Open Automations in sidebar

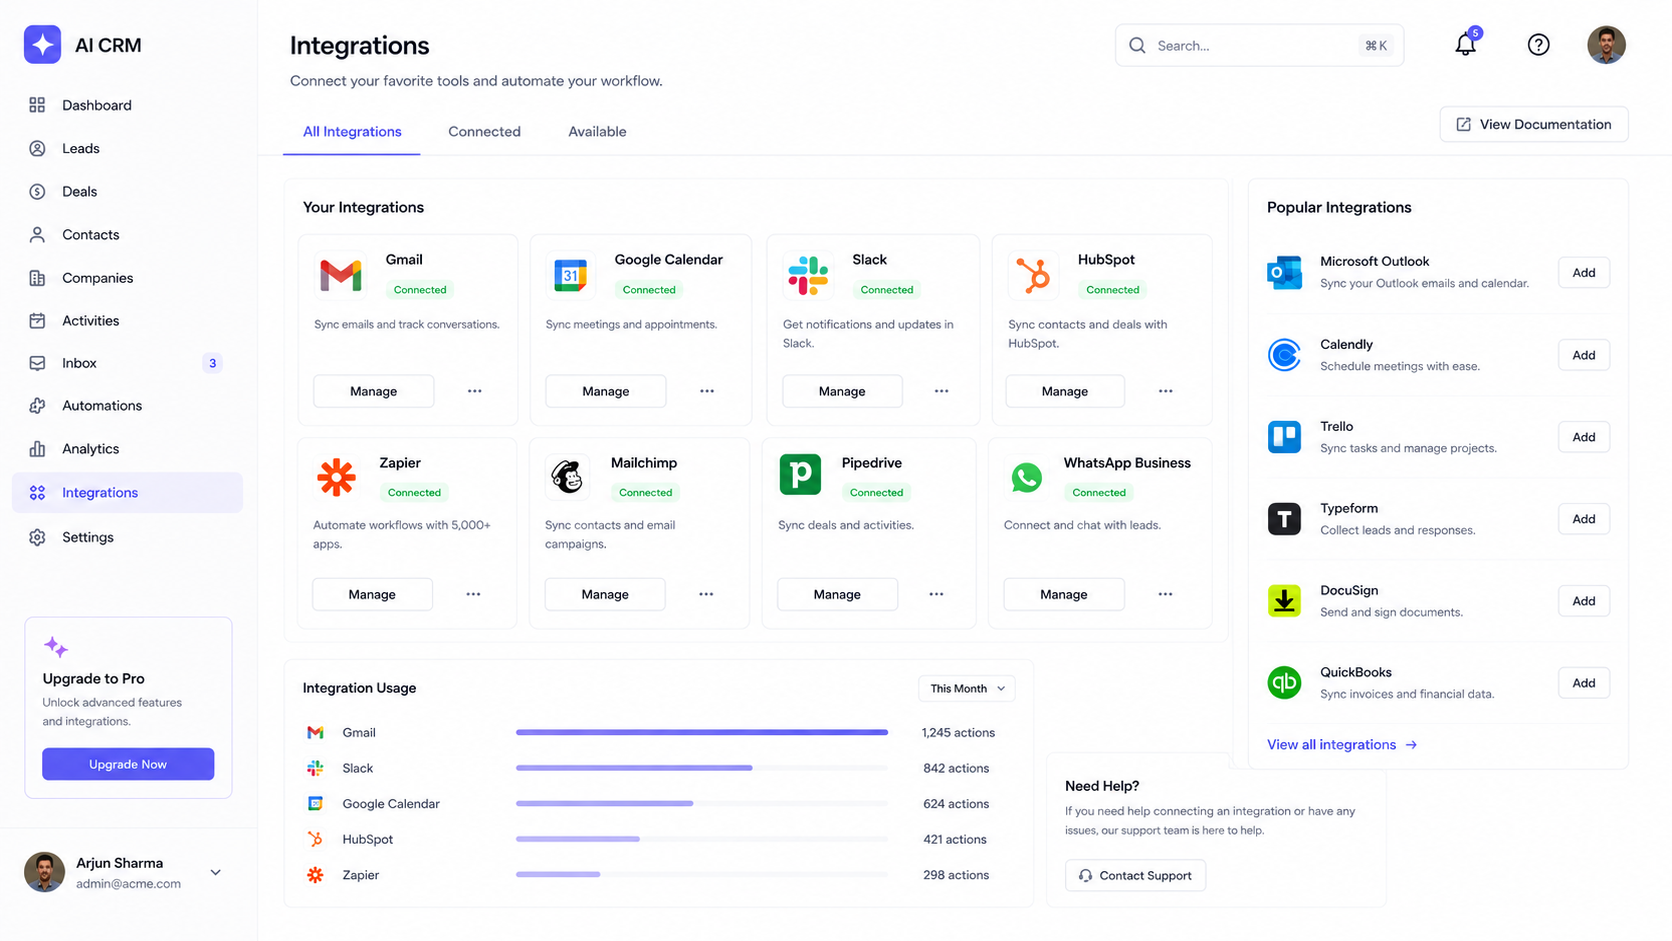pyautogui.click(x=127, y=406)
